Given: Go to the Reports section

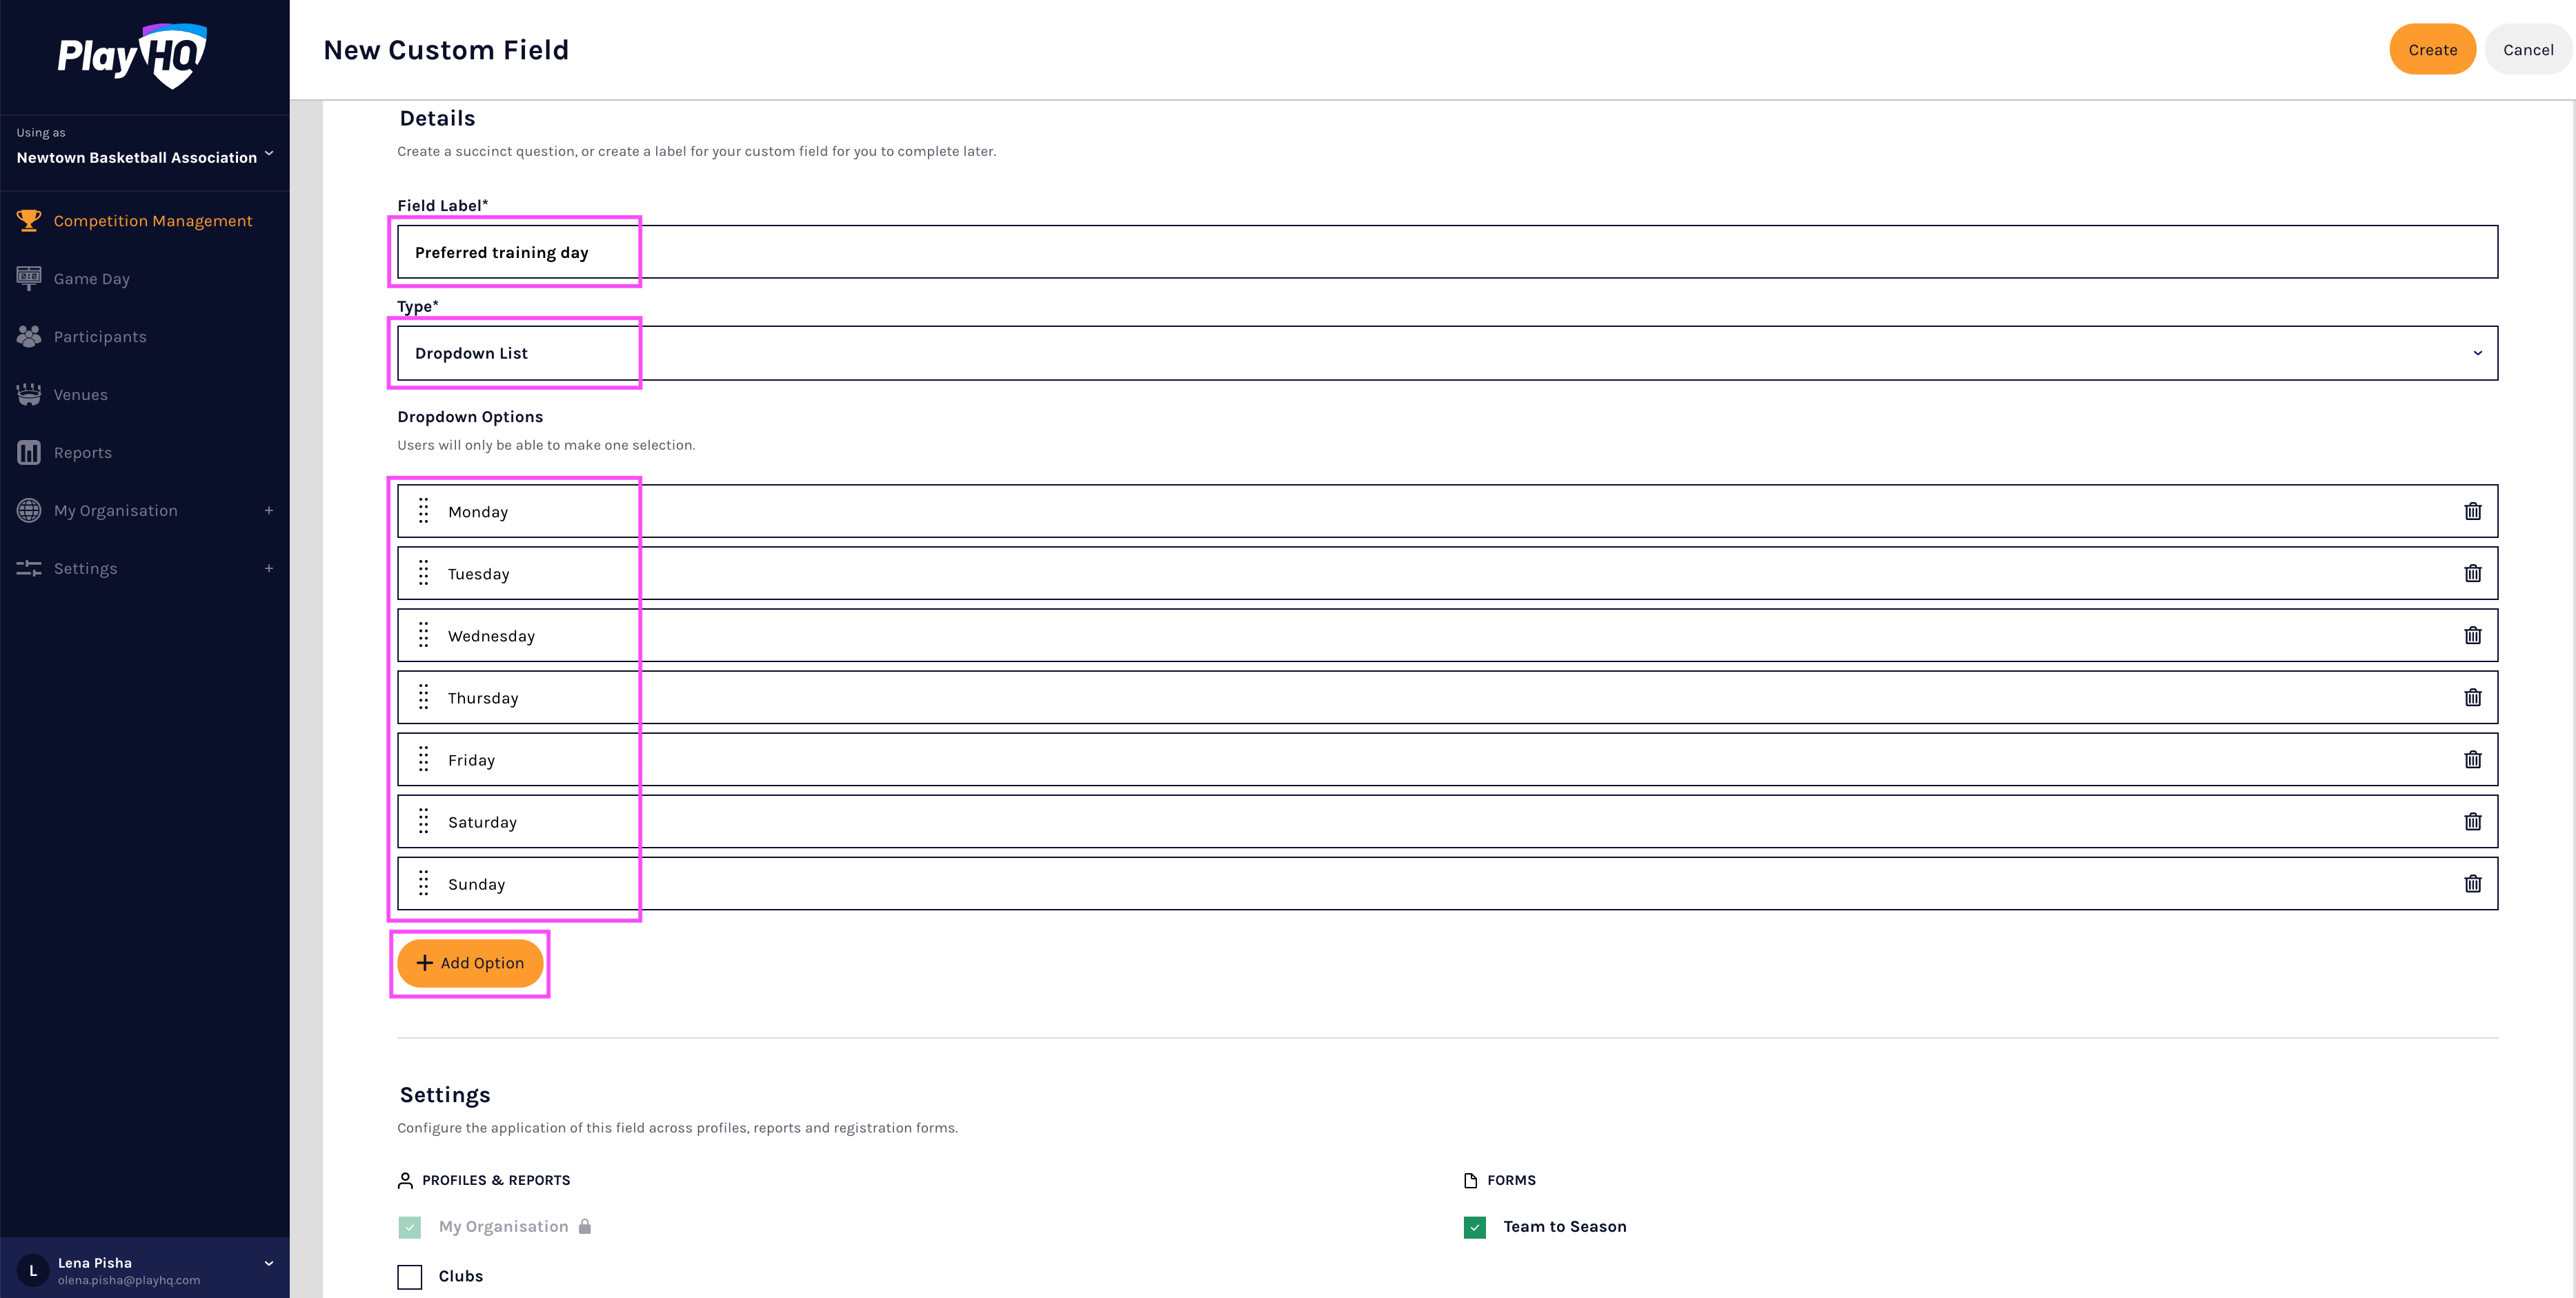Looking at the screenshot, I should coord(82,453).
